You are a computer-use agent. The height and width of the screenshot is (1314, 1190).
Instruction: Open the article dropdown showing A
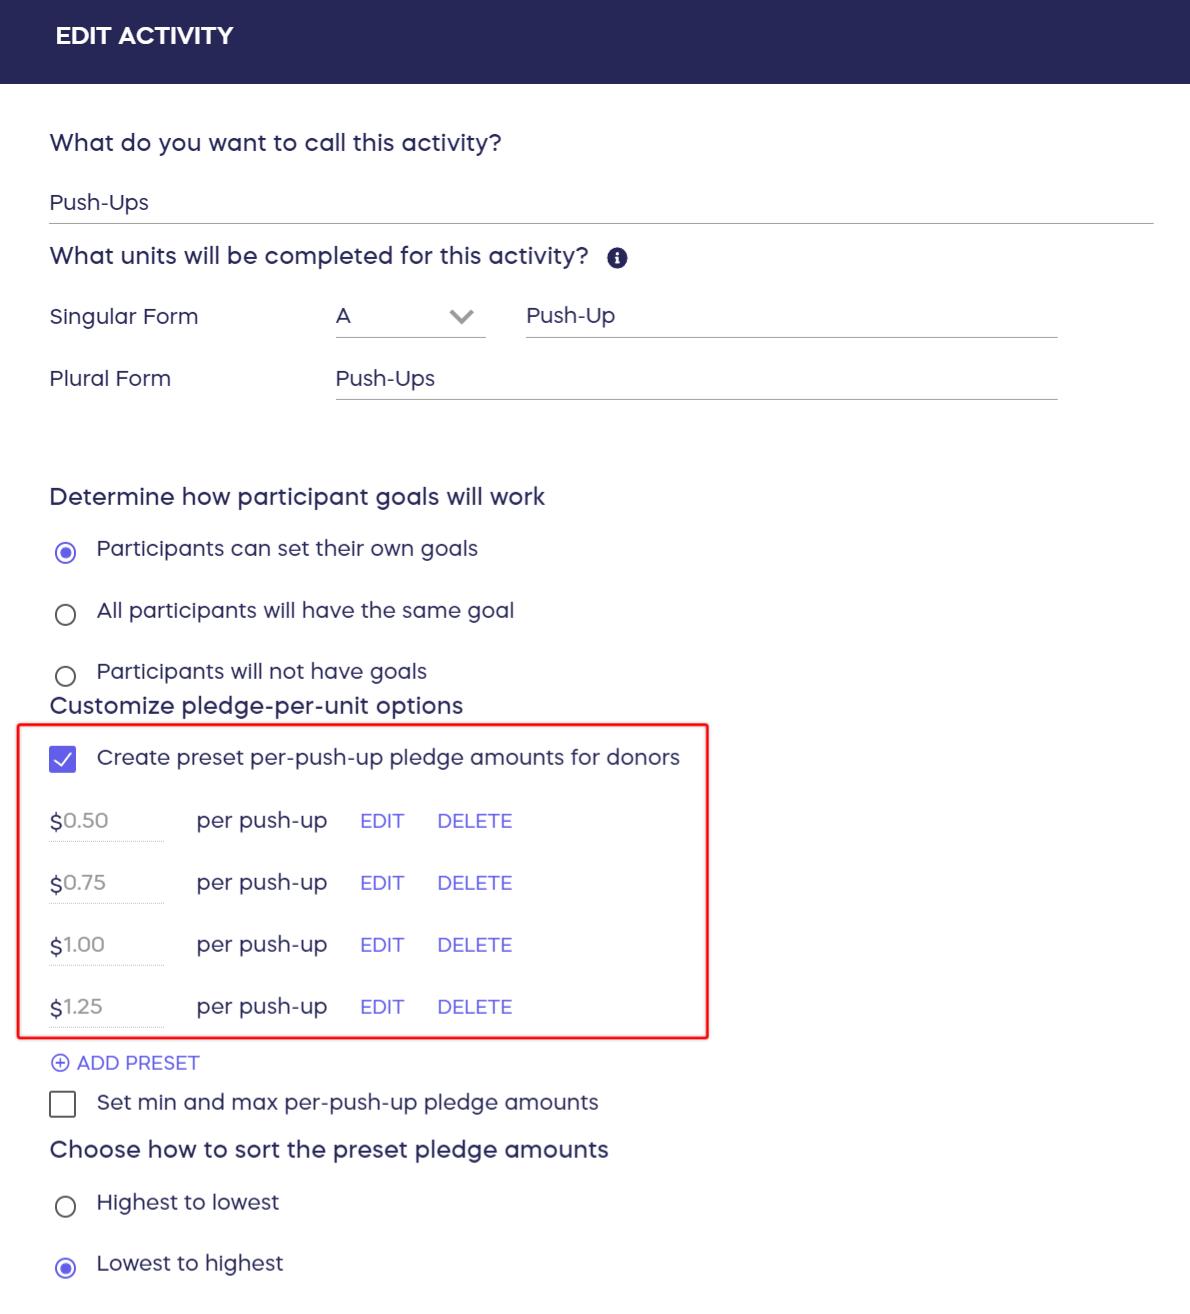pyautogui.click(x=410, y=317)
